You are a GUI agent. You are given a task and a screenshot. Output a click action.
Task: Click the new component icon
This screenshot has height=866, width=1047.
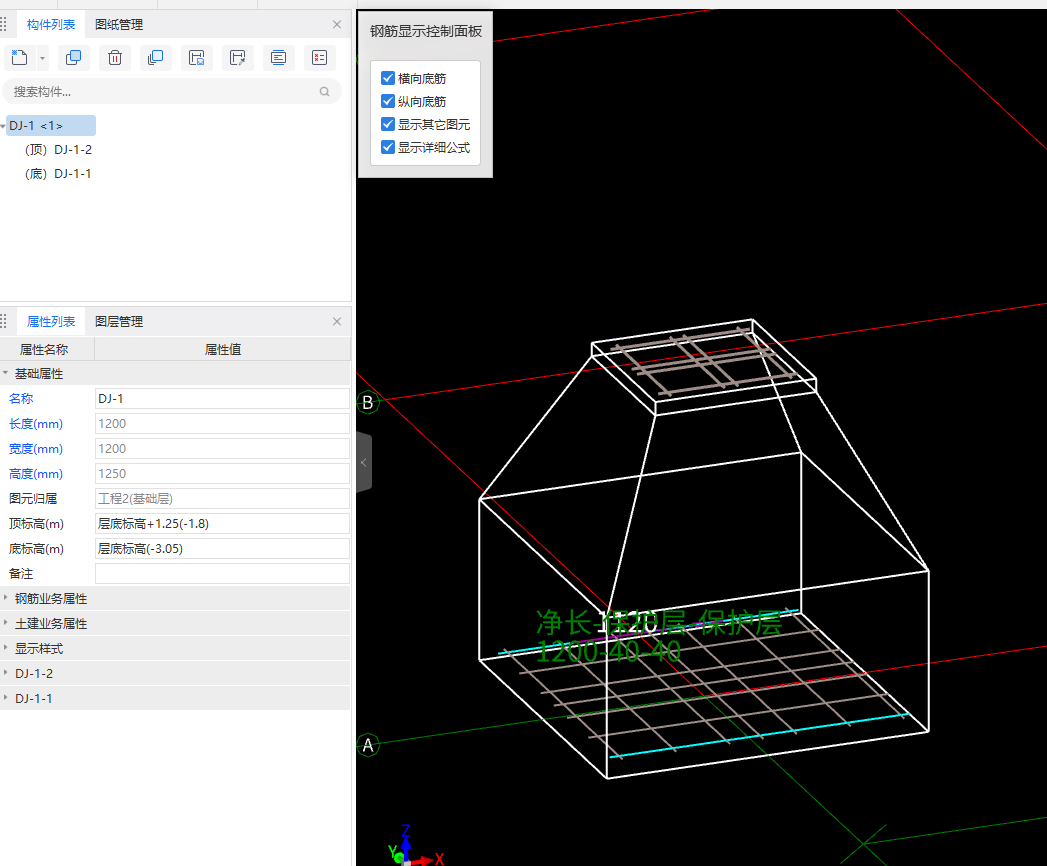pyautogui.click(x=19, y=58)
